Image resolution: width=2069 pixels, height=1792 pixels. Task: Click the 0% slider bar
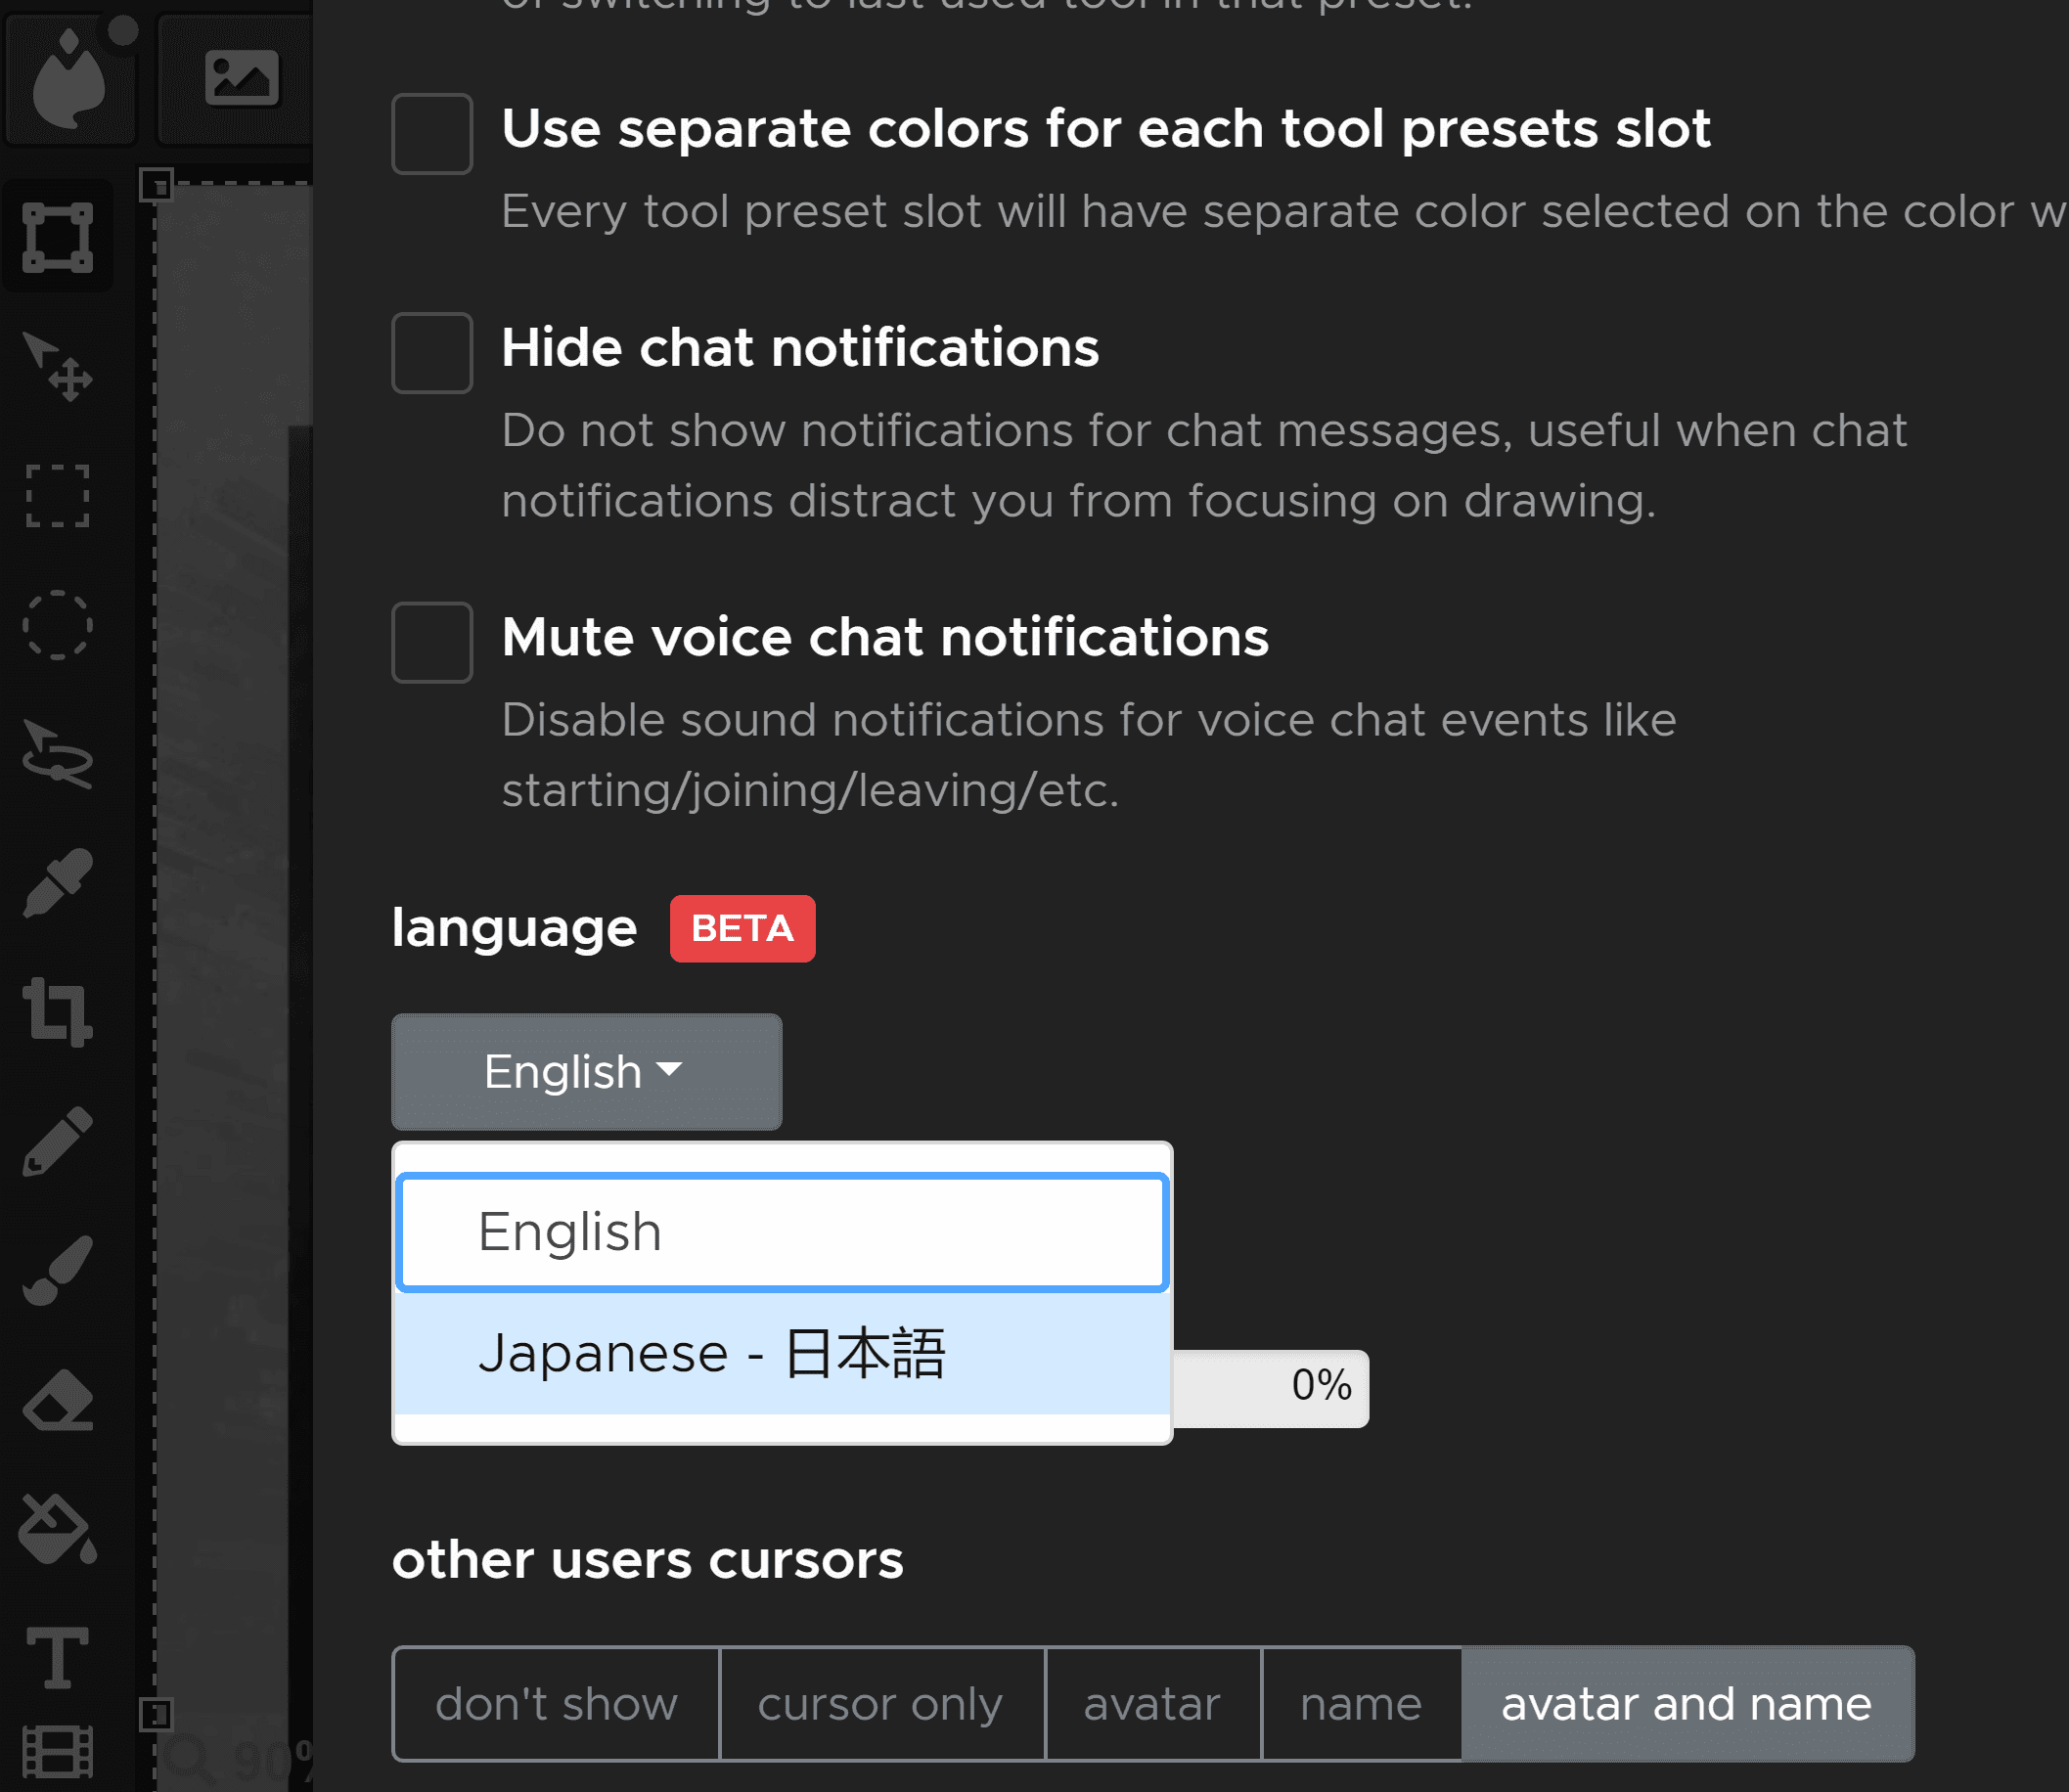click(x=1270, y=1388)
